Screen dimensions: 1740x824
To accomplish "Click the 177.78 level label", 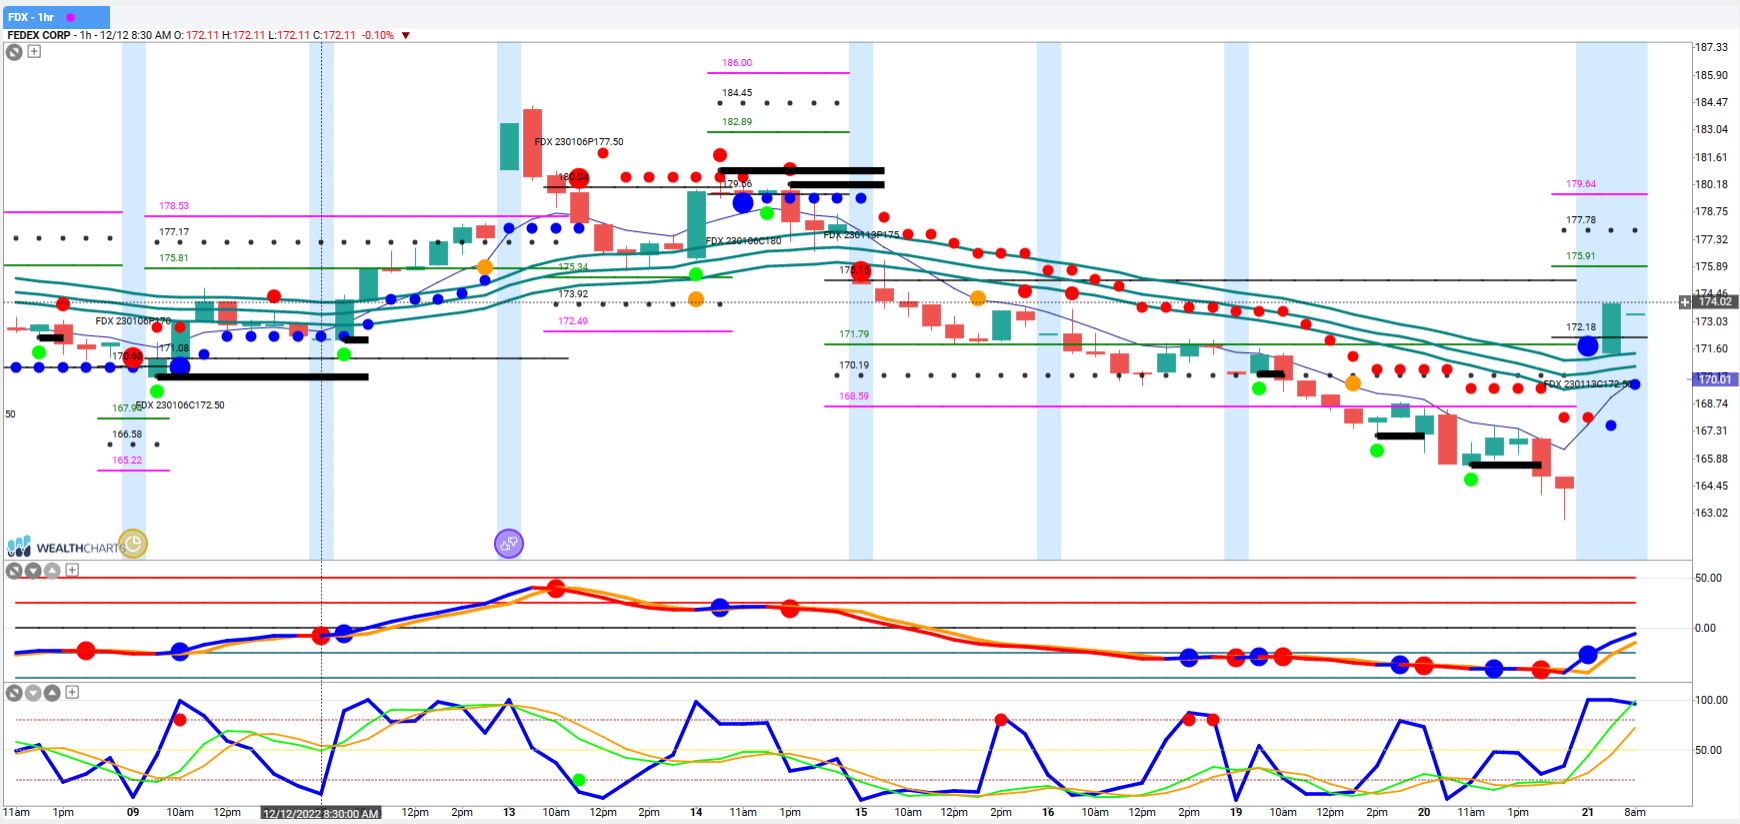I will pyautogui.click(x=1581, y=220).
